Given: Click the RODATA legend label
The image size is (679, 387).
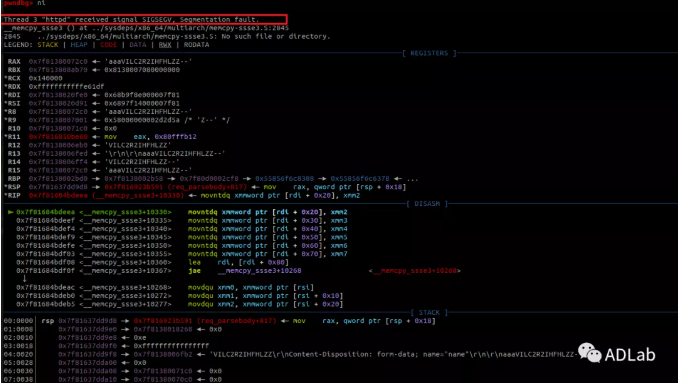Looking at the screenshot, I should (196, 45).
